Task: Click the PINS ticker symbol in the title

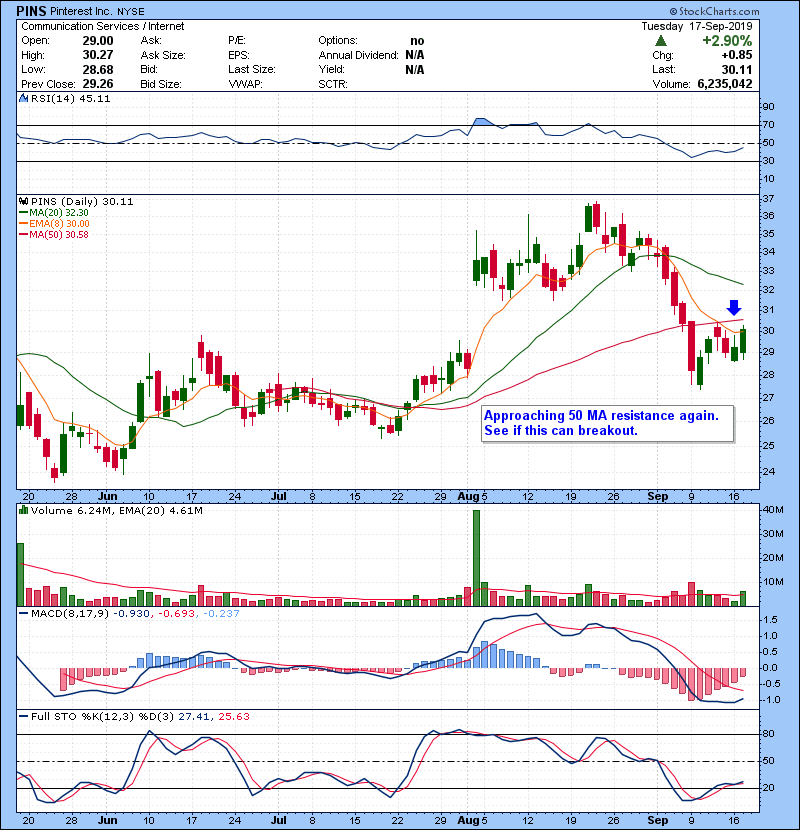Action: pyautogui.click(x=31, y=11)
